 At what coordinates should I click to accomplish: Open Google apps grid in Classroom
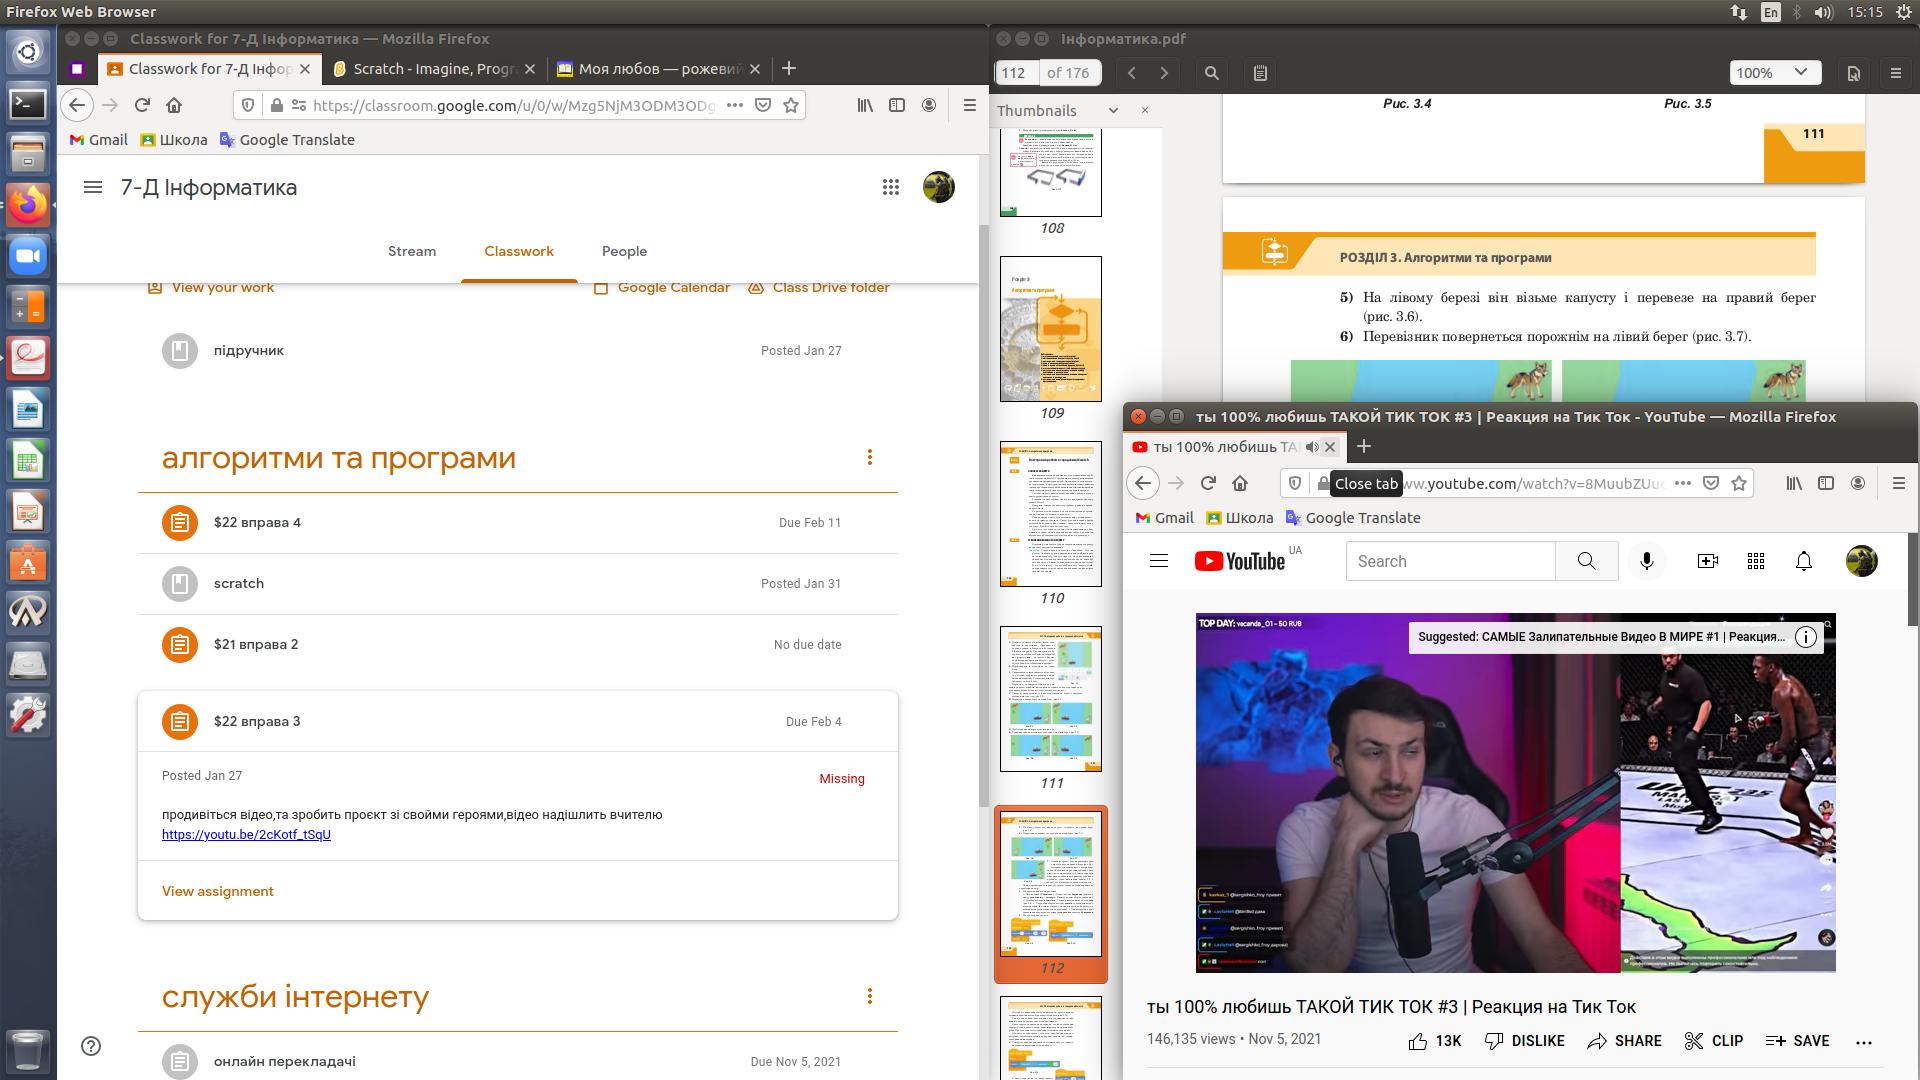coord(890,187)
